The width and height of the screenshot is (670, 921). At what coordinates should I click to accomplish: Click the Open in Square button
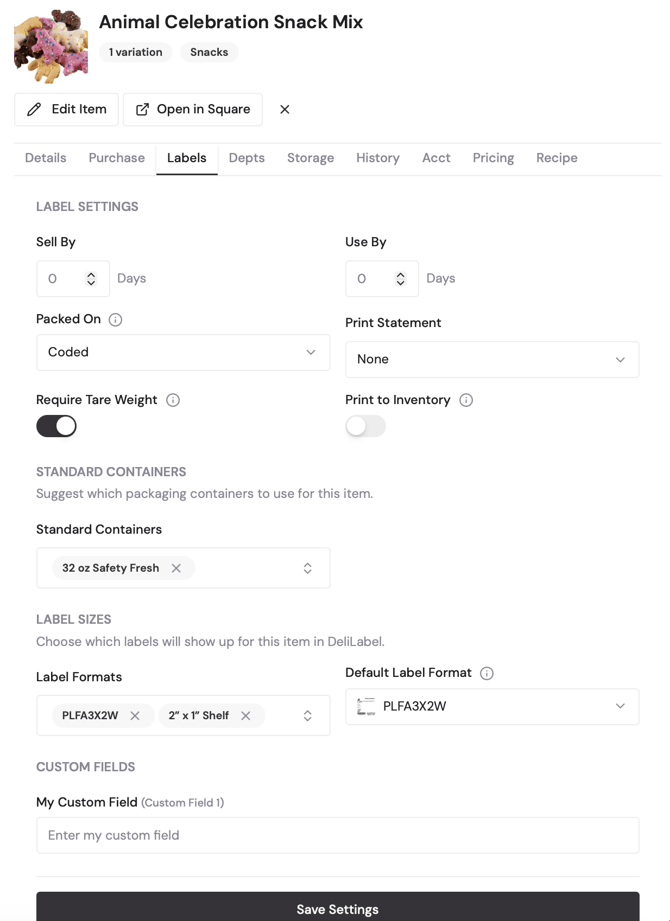(193, 109)
